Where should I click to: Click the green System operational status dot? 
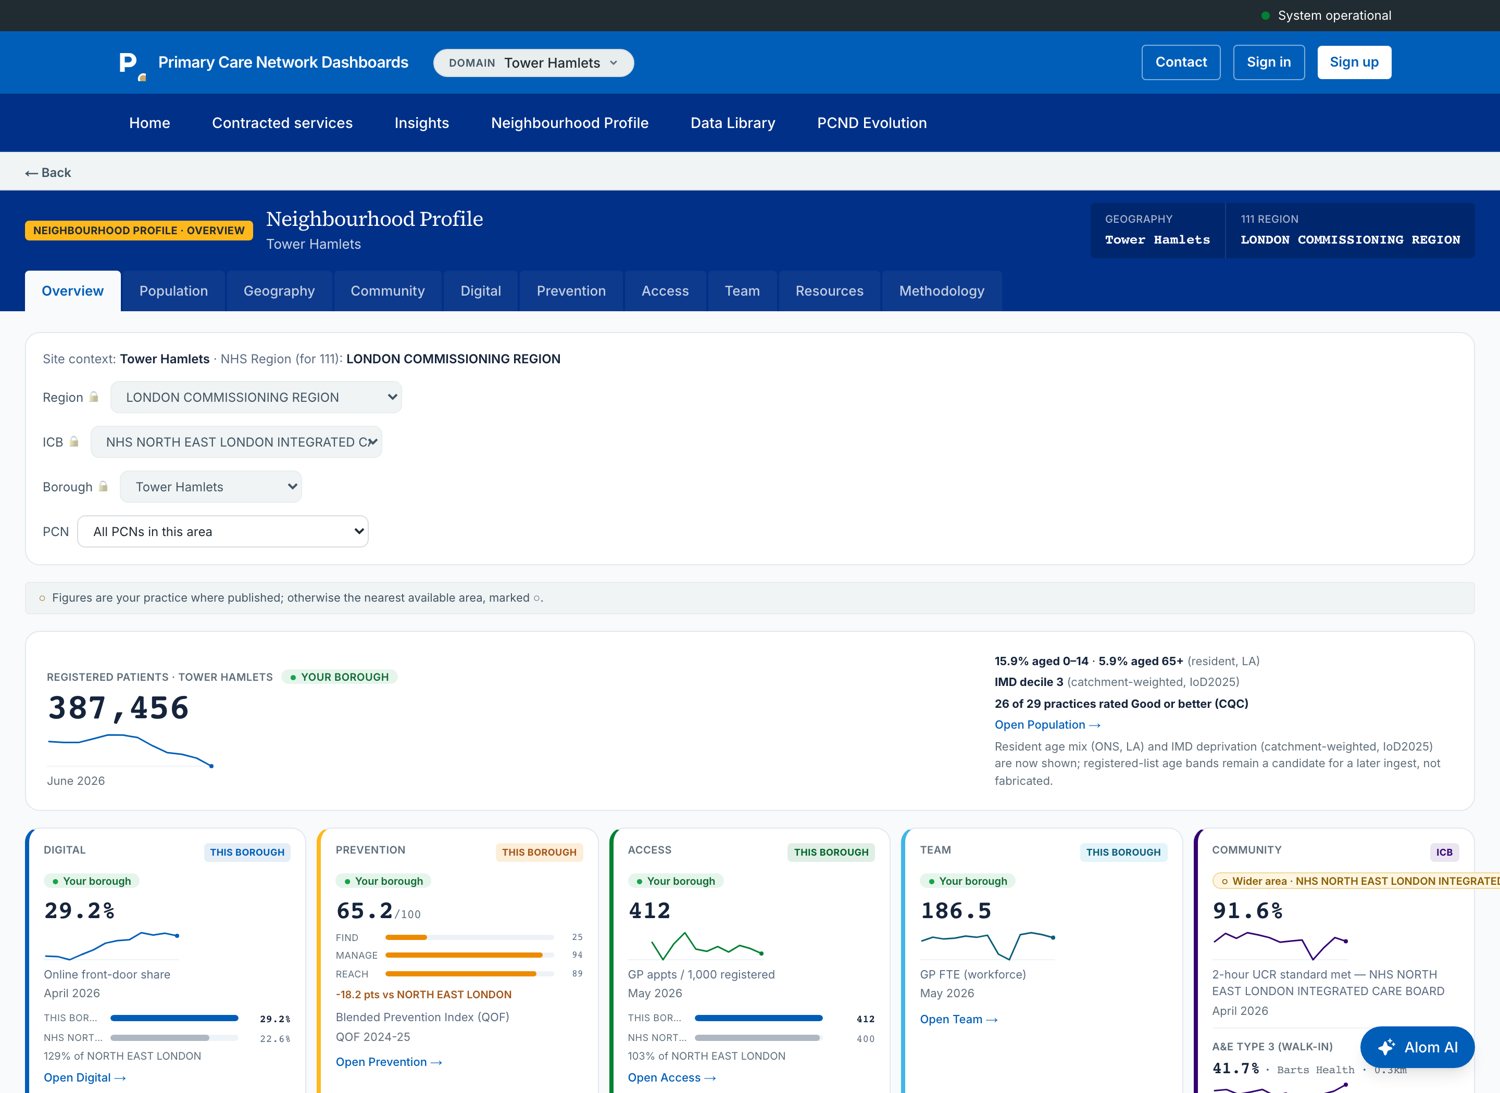pyautogui.click(x=1265, y=16)
